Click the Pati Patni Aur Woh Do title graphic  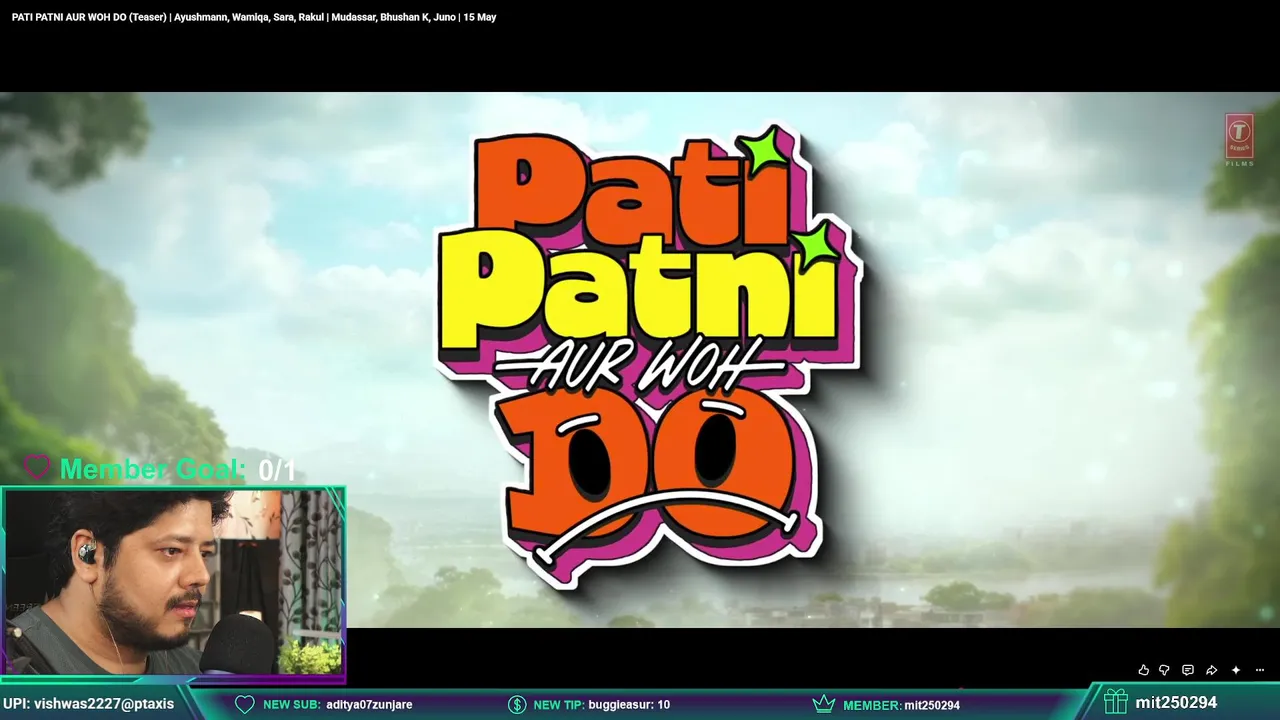[x=649, y=355]
